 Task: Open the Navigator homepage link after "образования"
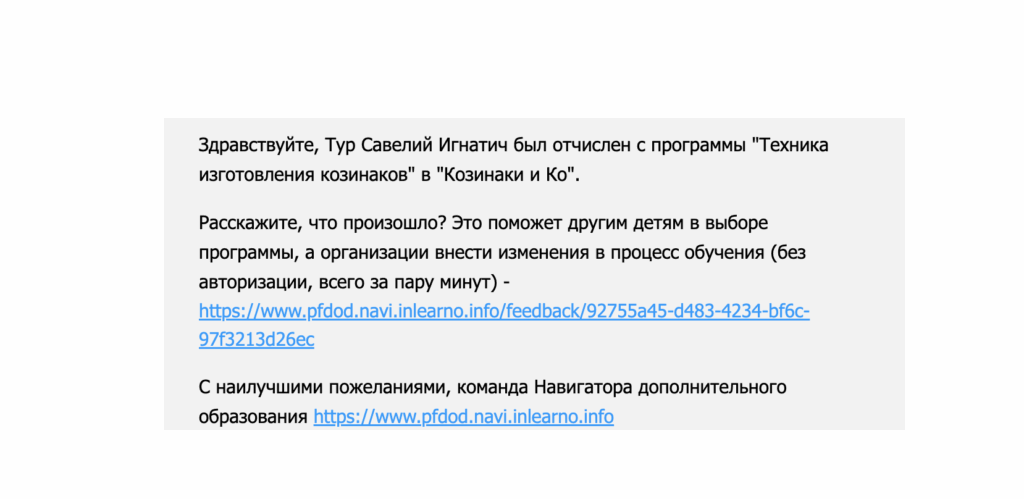464,416
